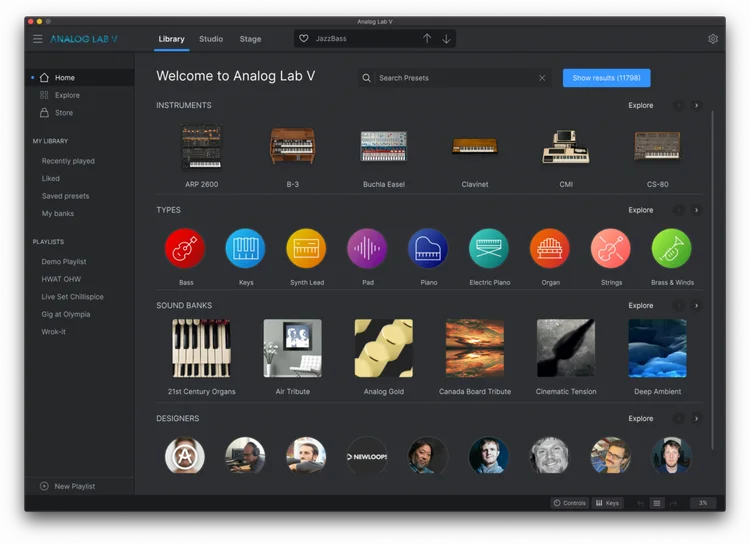
Task: Advance Sound Banks row with right chevron
Action: tap(696, 306)
